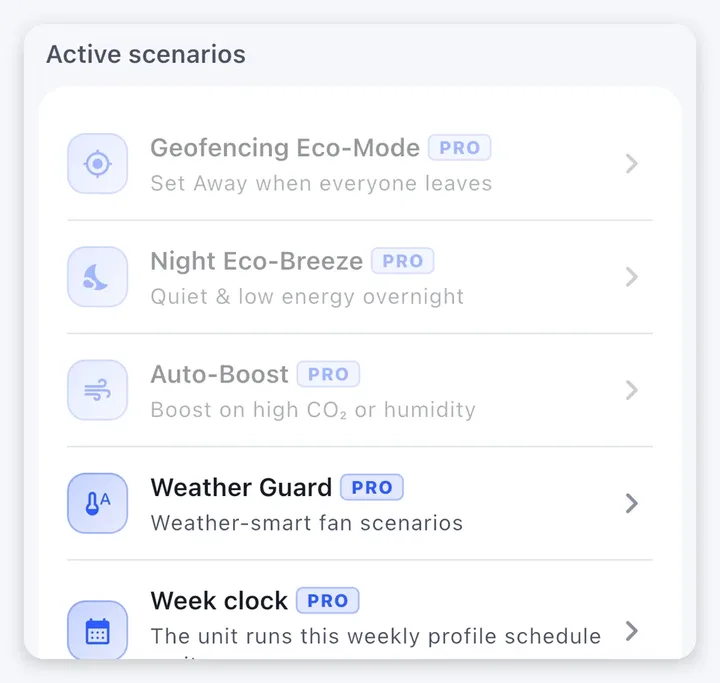Viewport: 720px width, 683px height.
Task: Open Auto-Boost using its right chevron
Action: pyautogui.click(x=632, y=390)
